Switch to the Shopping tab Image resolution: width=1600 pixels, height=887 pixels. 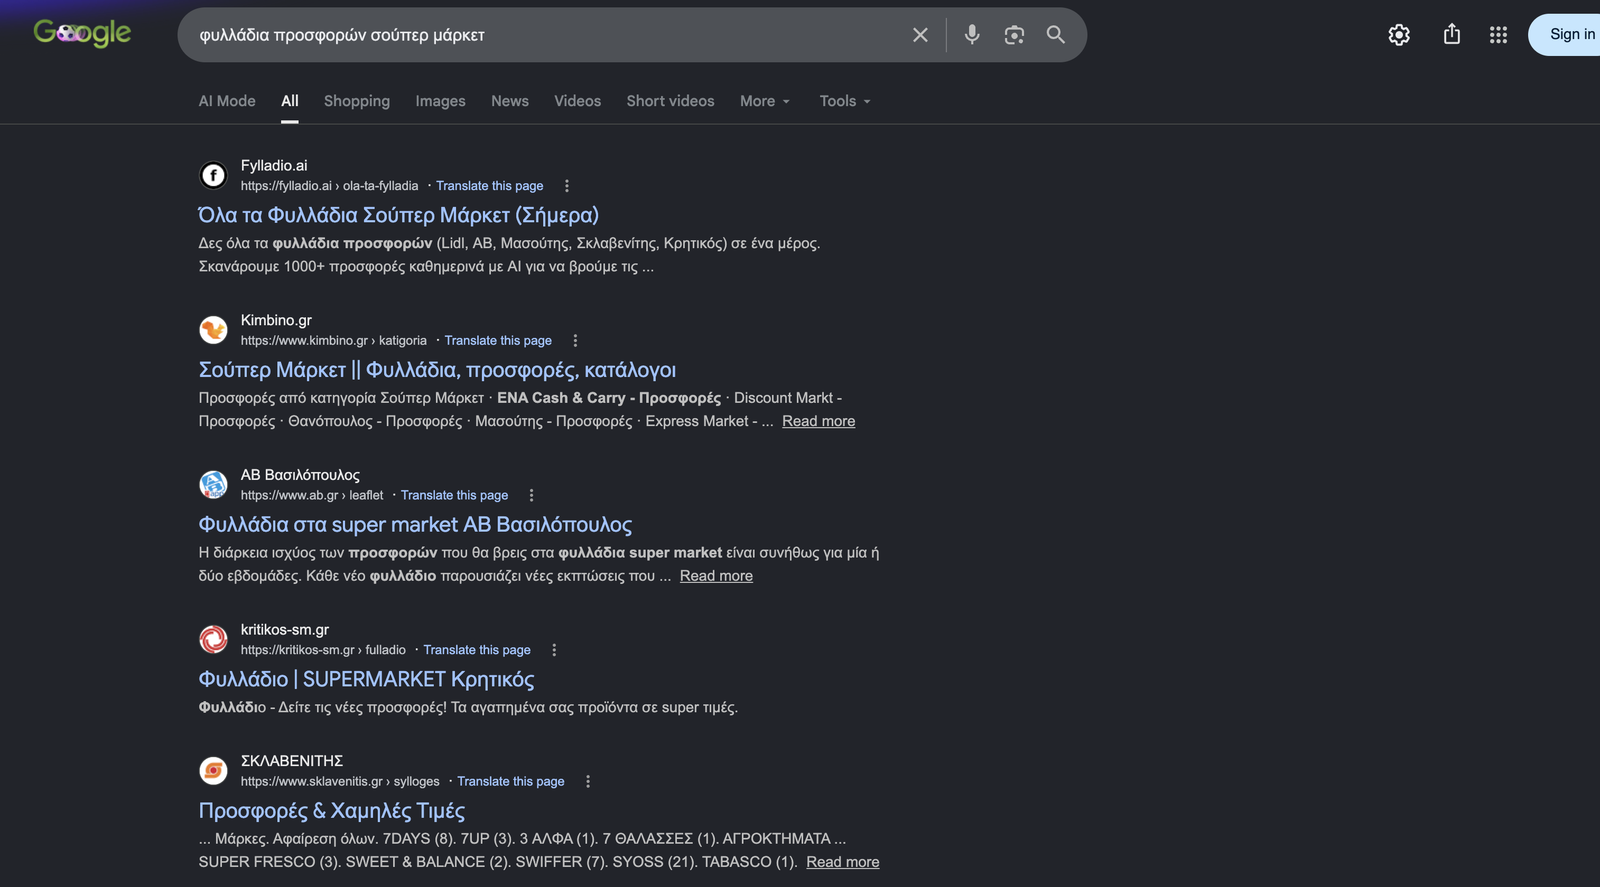[x=357, y=101]
